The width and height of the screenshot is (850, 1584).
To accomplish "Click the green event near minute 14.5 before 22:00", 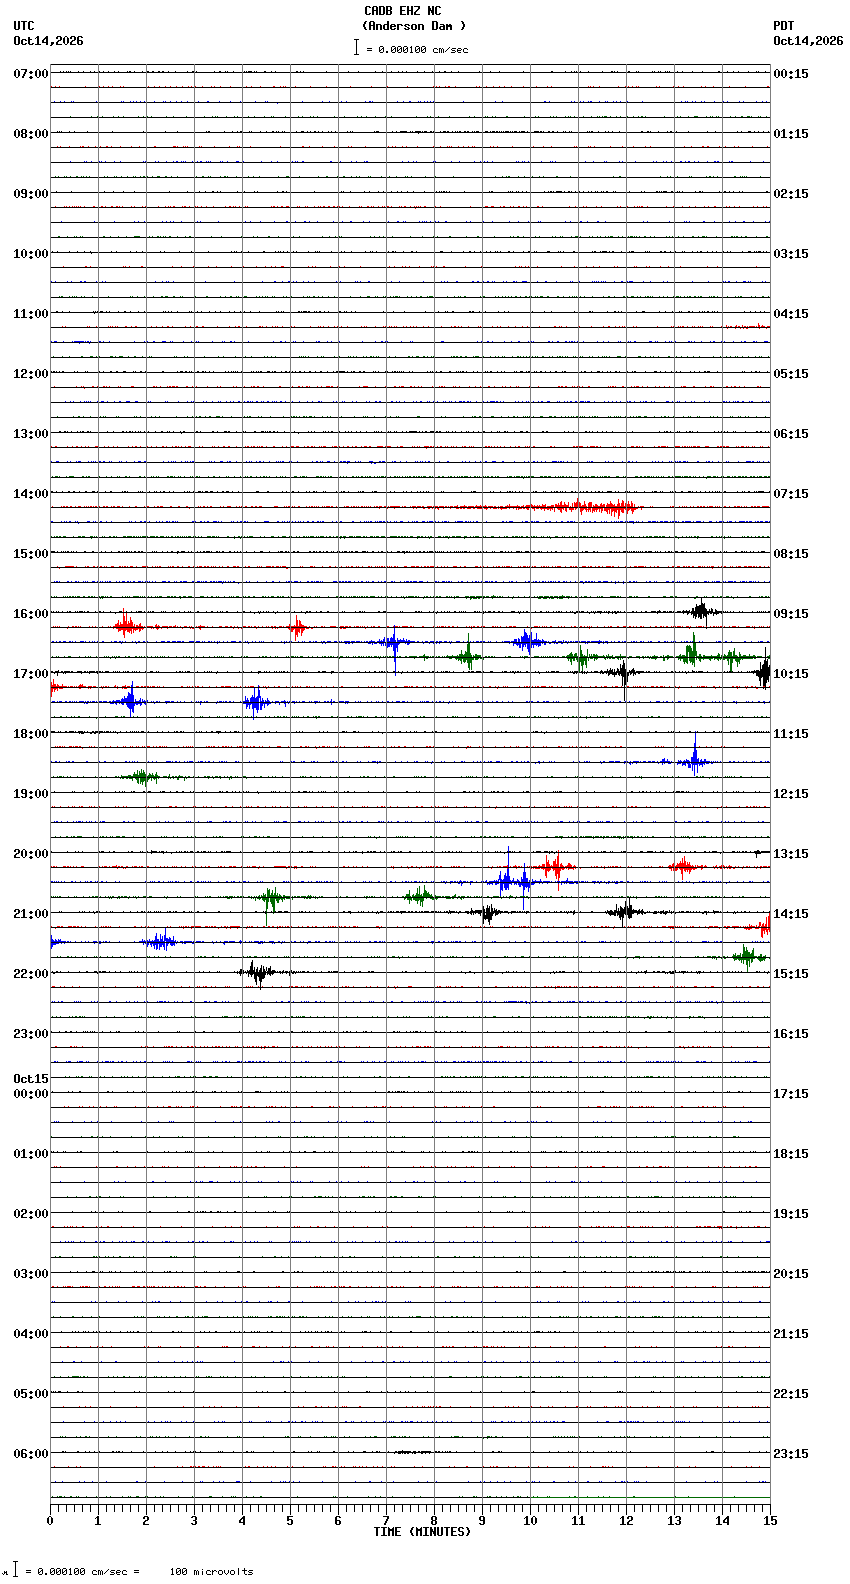I will click(747, 957).
